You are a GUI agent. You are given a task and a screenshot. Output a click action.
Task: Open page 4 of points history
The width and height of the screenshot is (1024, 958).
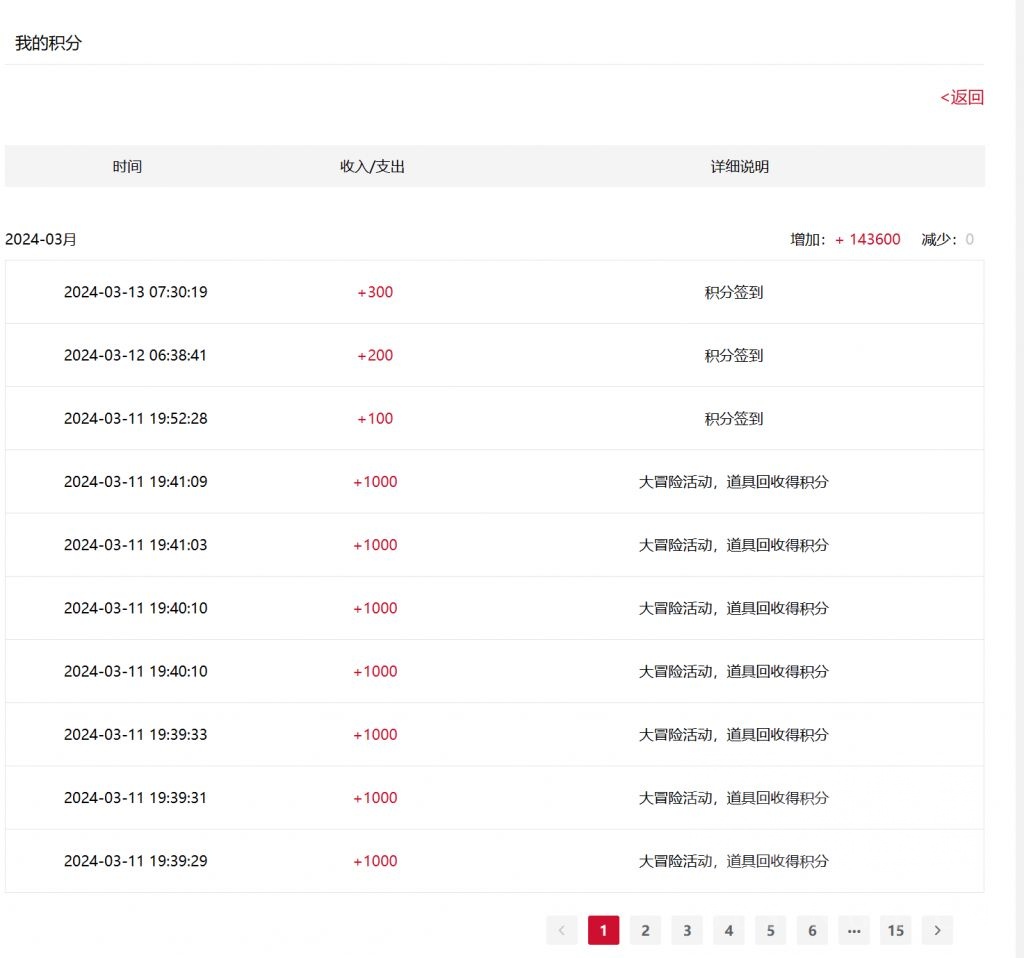pos(729,930)
